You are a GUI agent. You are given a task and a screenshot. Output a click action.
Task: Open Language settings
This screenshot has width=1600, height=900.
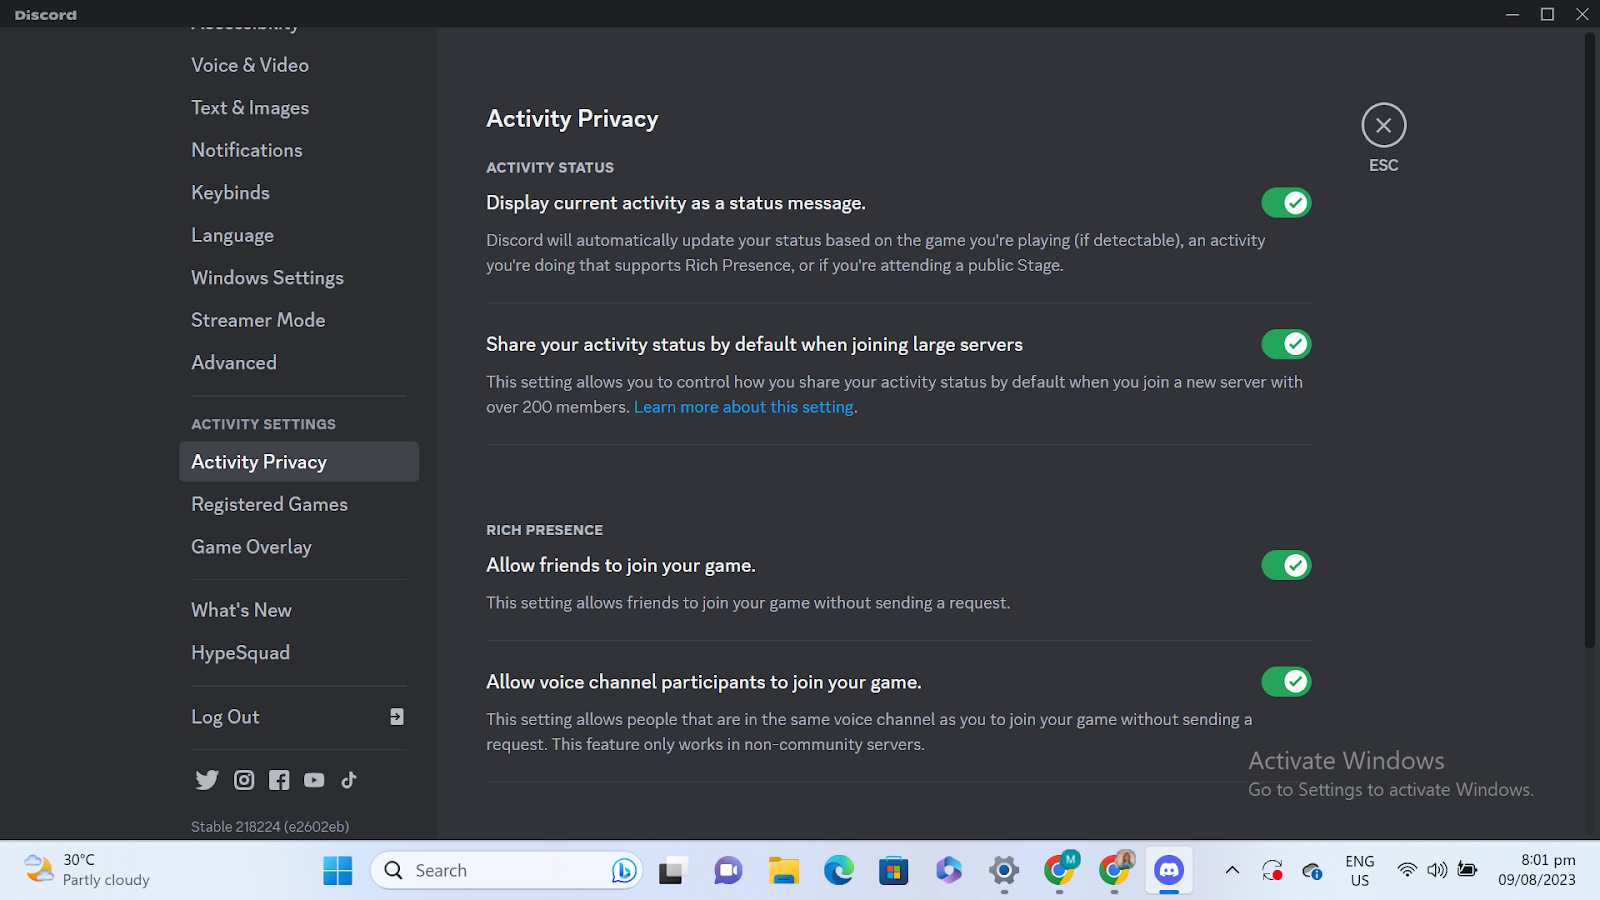tap(299, 235)
